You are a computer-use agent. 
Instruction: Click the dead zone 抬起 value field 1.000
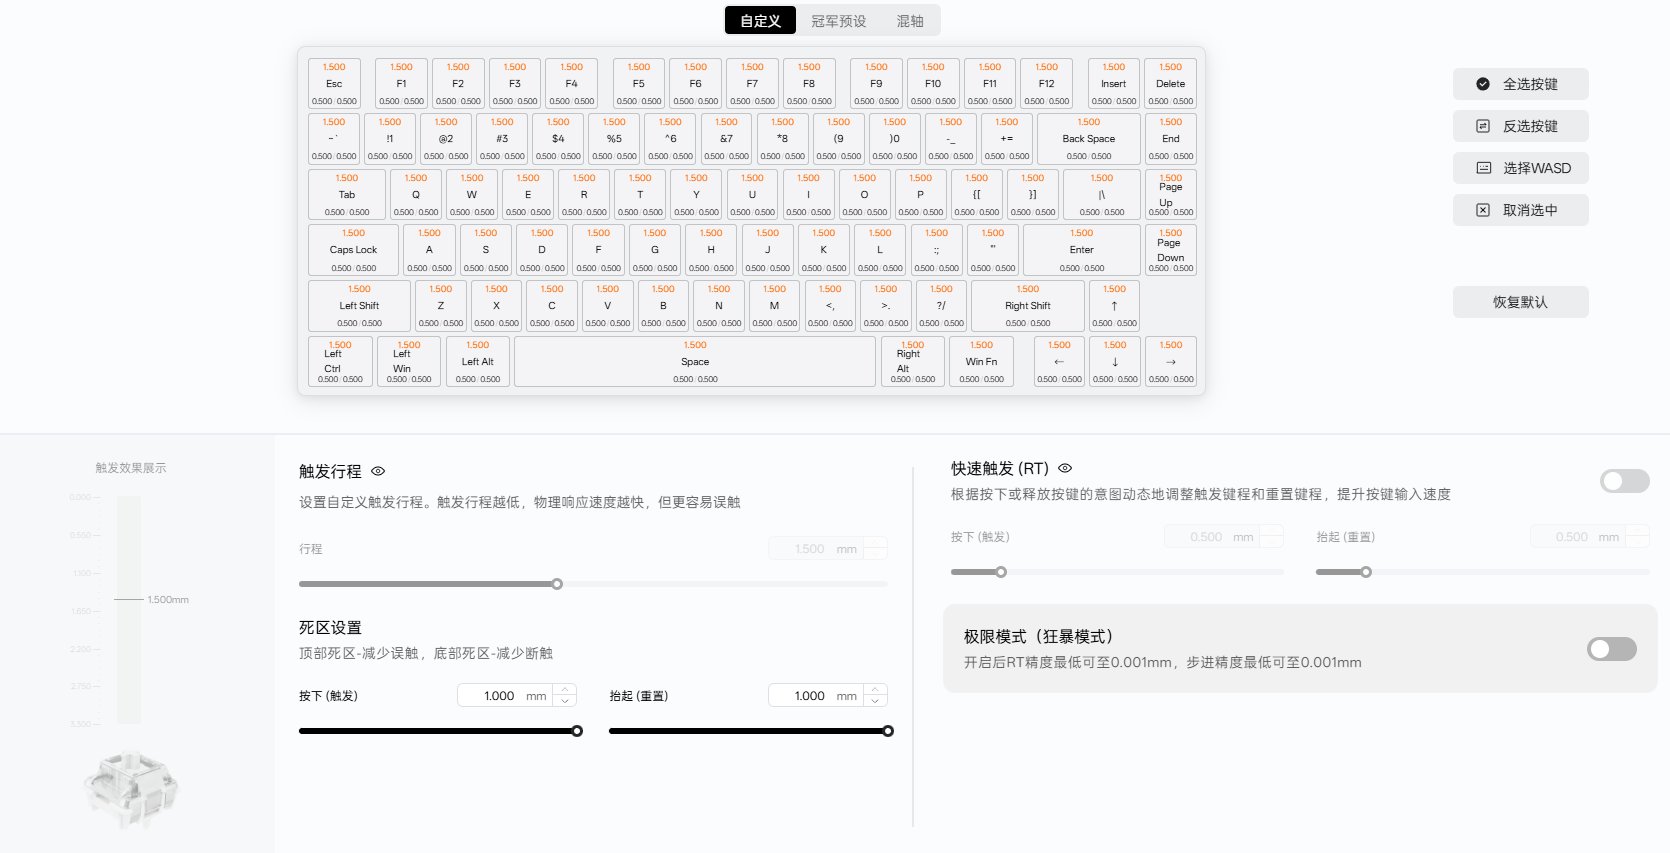tap(816, 696)
